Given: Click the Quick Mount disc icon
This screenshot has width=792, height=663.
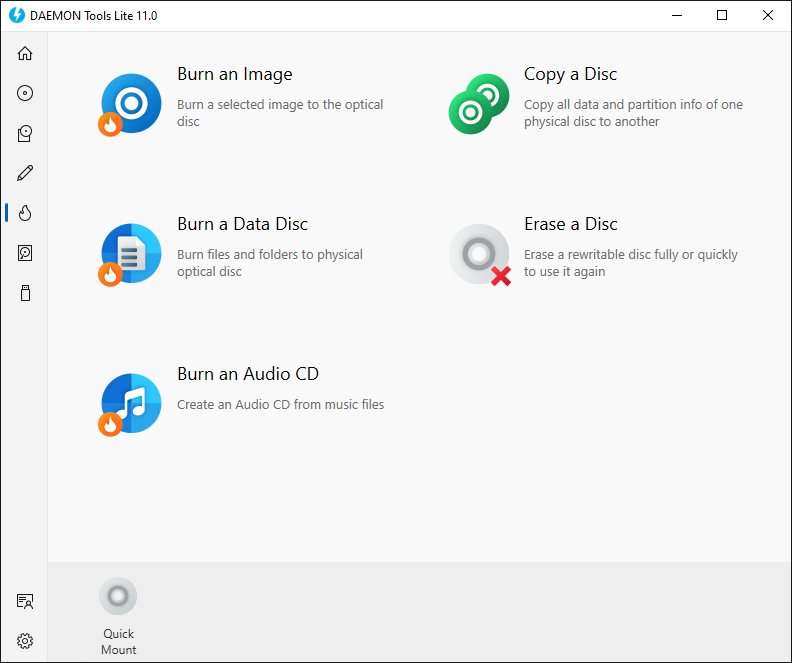Looking at the screenshot, I should pyautogui.click(x=118, y=596).
